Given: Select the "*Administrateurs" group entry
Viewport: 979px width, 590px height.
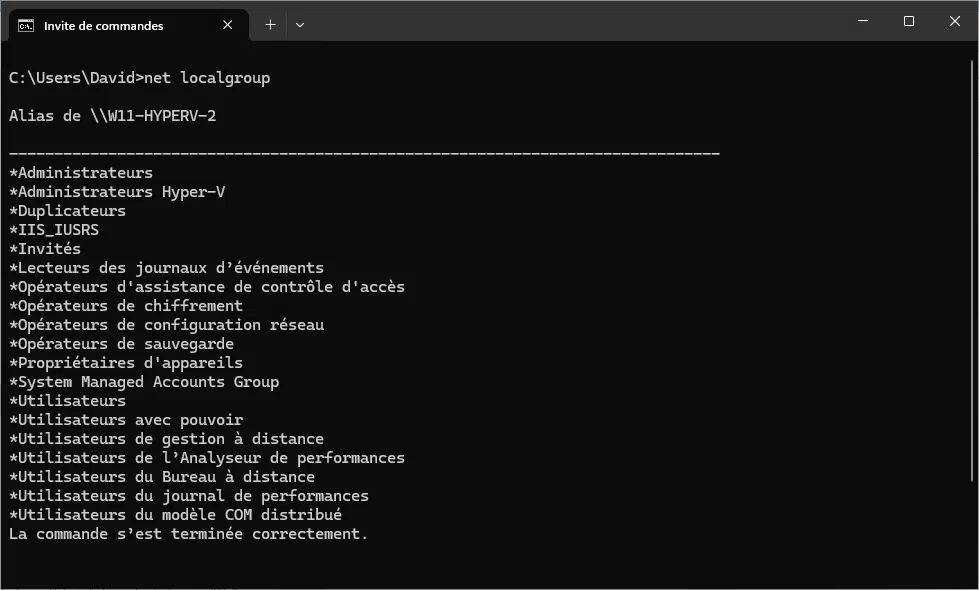Looking at the screenshot, I should click(x=80, y=172).
